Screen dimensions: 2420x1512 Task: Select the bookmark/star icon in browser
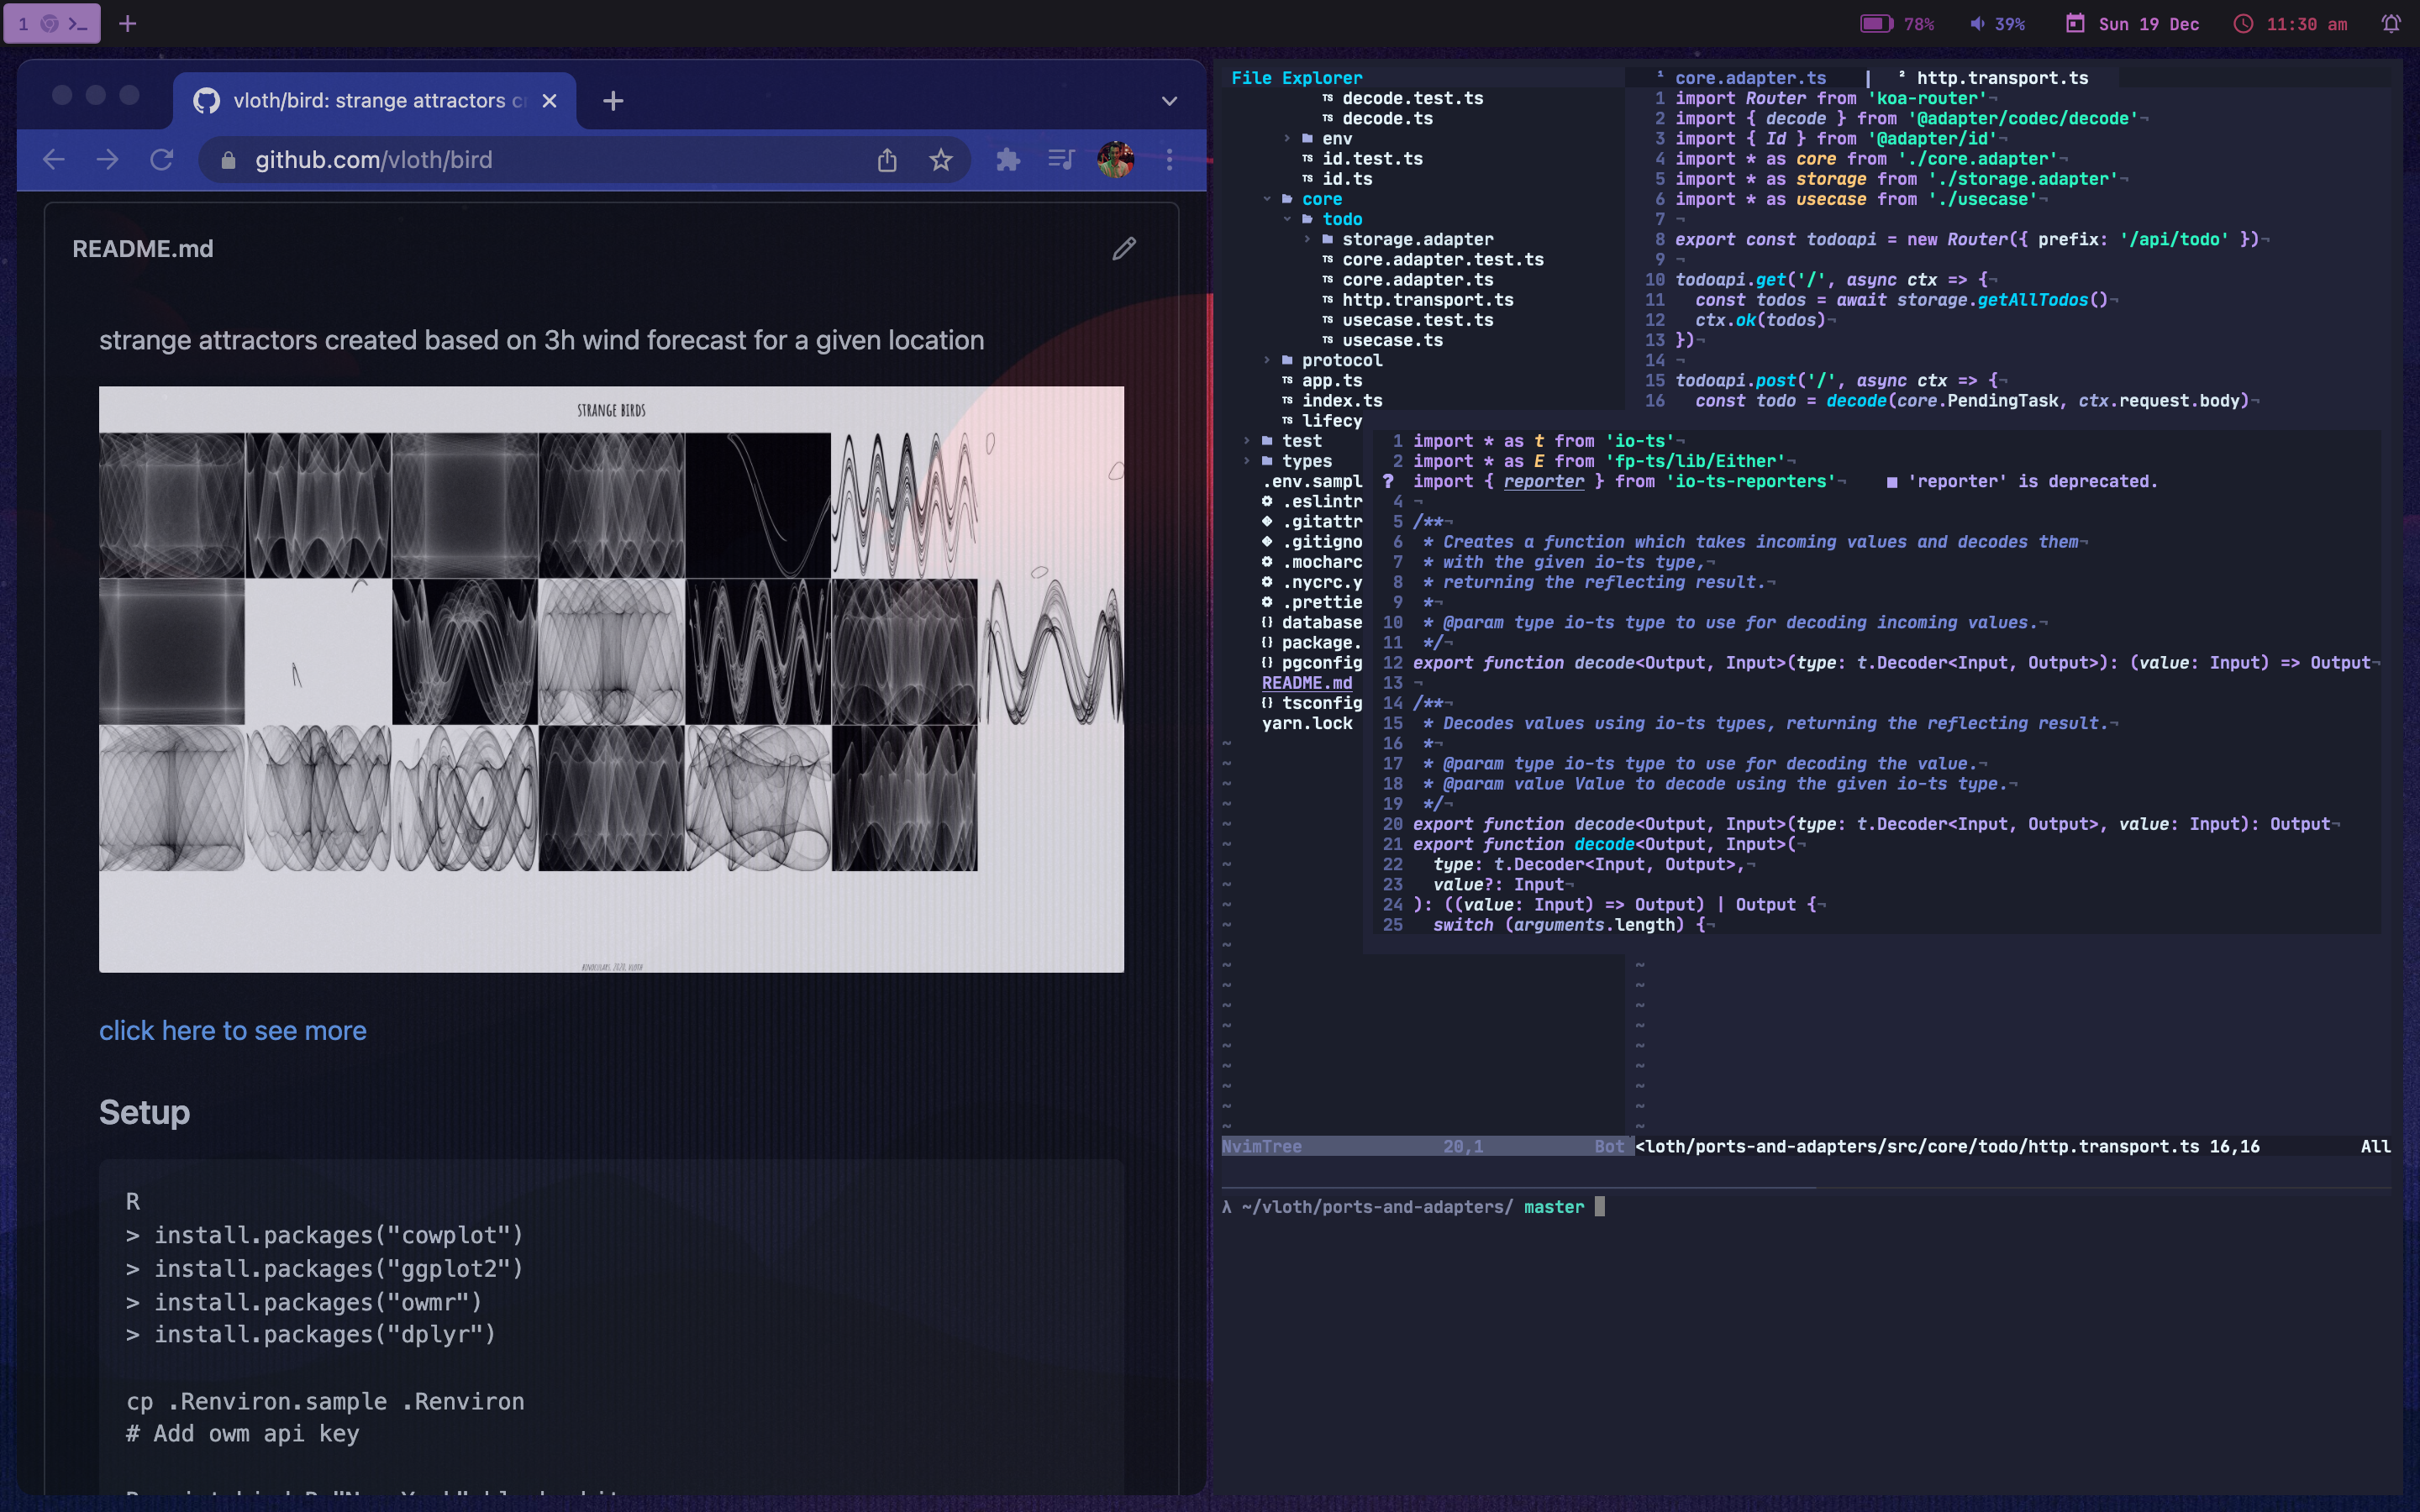tap(941, 159)
